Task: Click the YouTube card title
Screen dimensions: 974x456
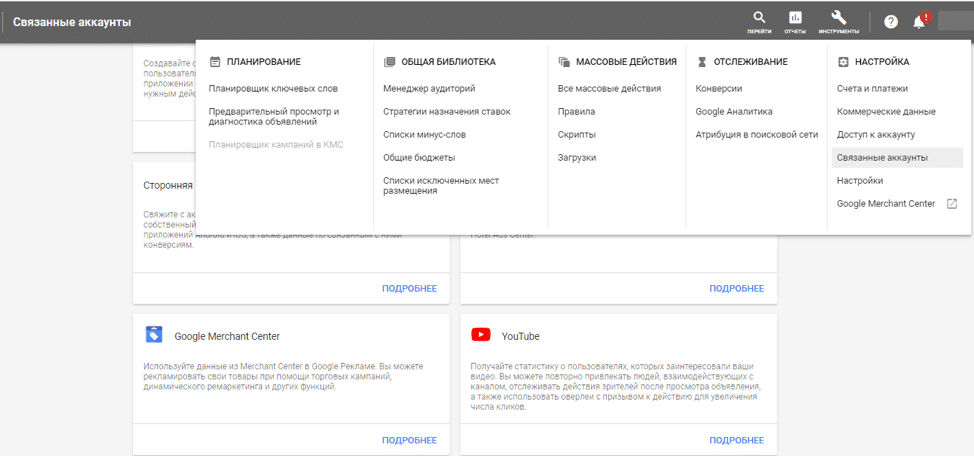Action: (x=521, y=336)
